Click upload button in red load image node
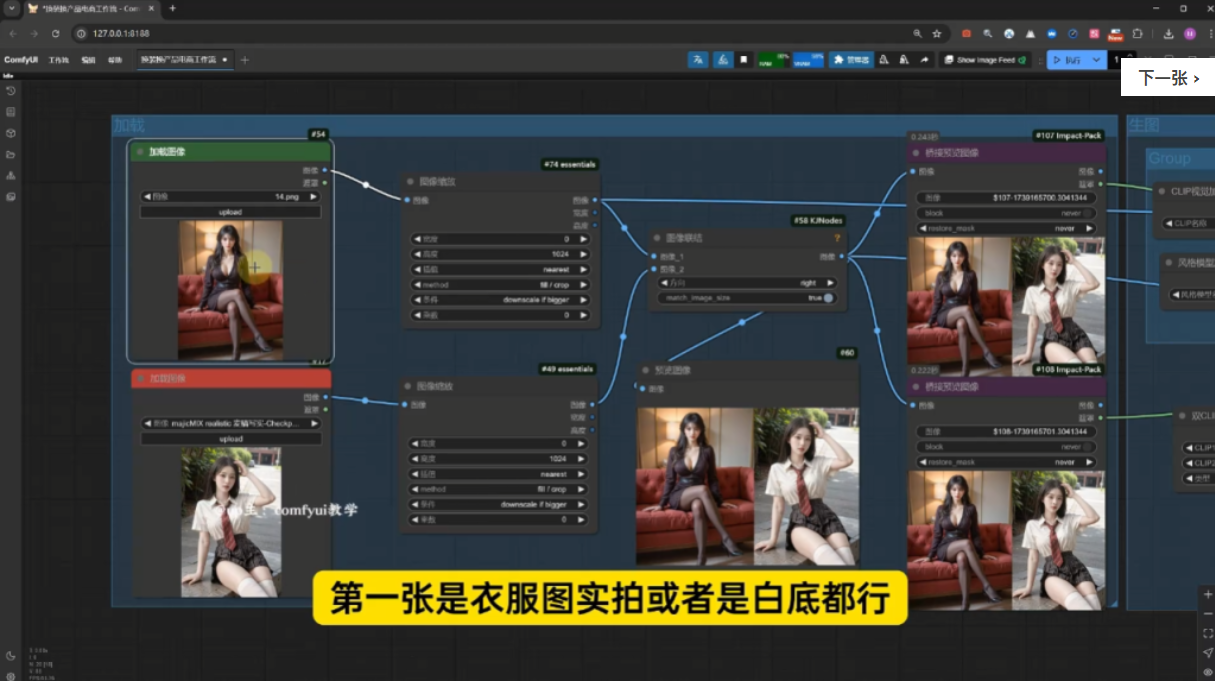 click(230, 438)
